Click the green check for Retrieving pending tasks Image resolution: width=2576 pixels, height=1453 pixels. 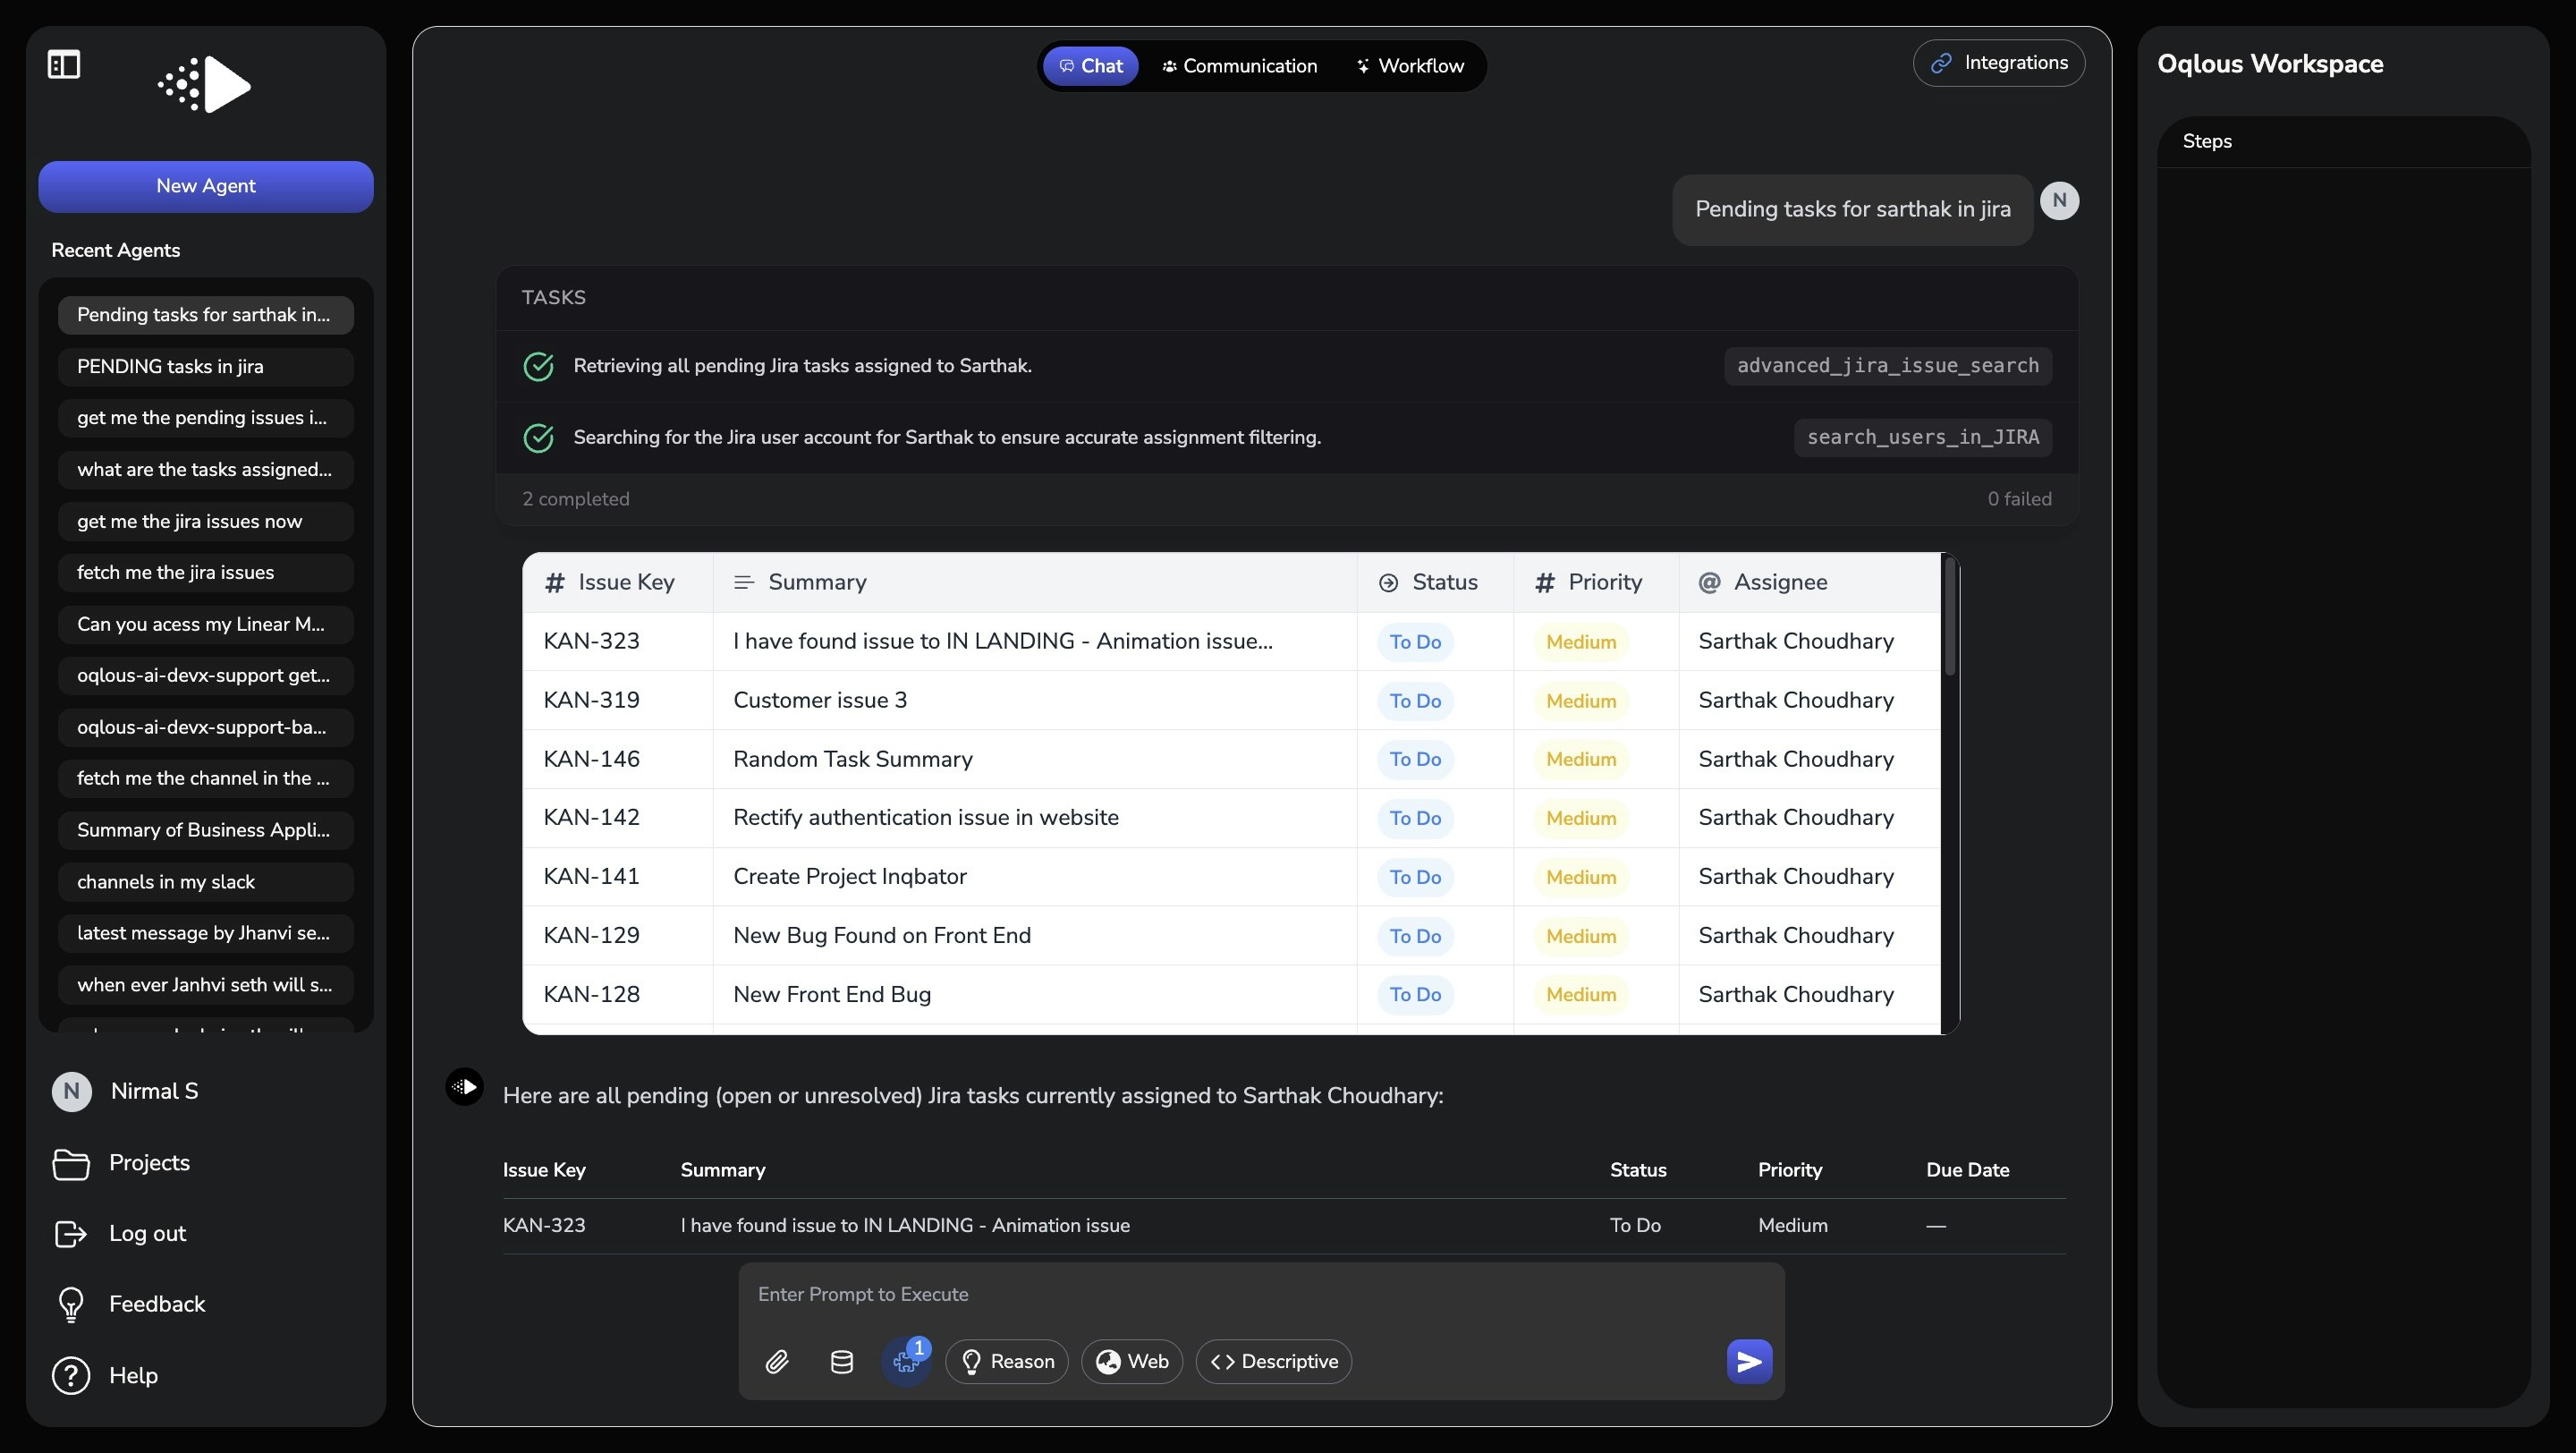click(x=538, y=366)
